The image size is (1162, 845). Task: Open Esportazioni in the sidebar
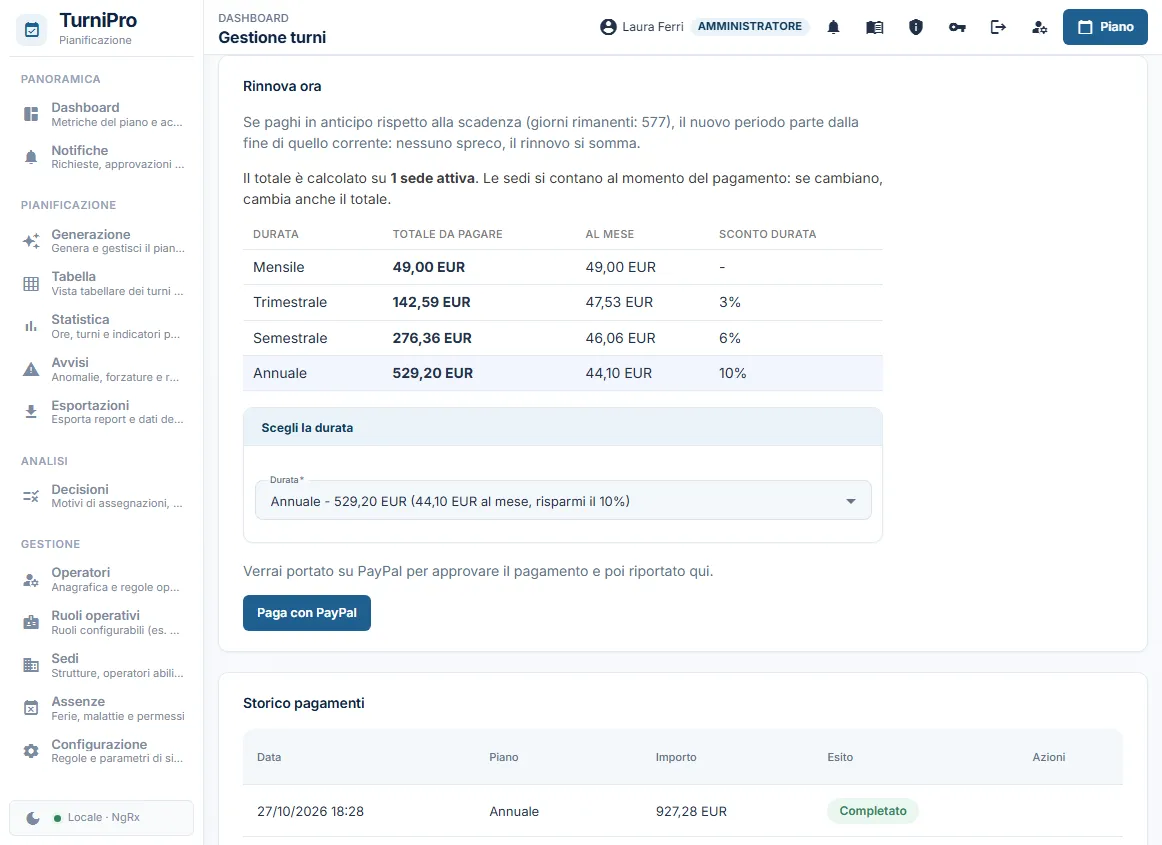tap(102, 411)
